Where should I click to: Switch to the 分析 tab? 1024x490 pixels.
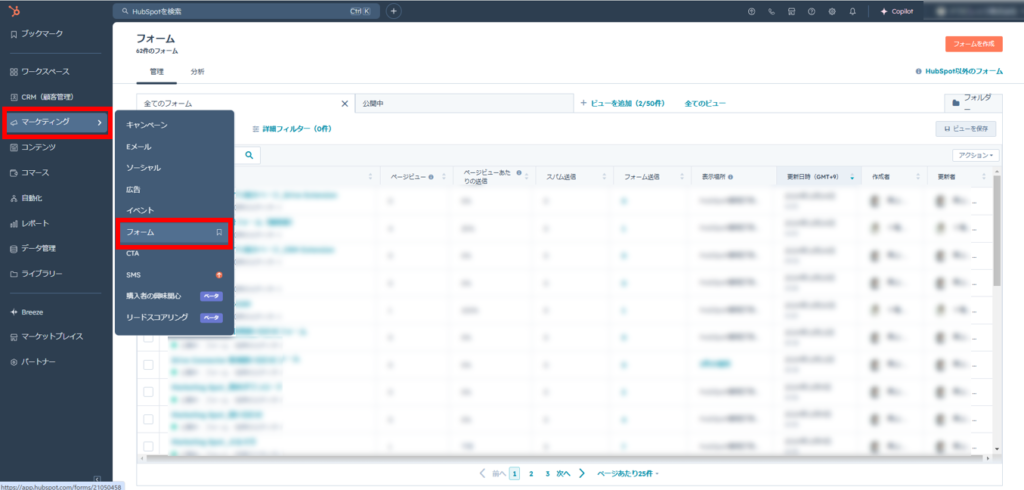197,72
